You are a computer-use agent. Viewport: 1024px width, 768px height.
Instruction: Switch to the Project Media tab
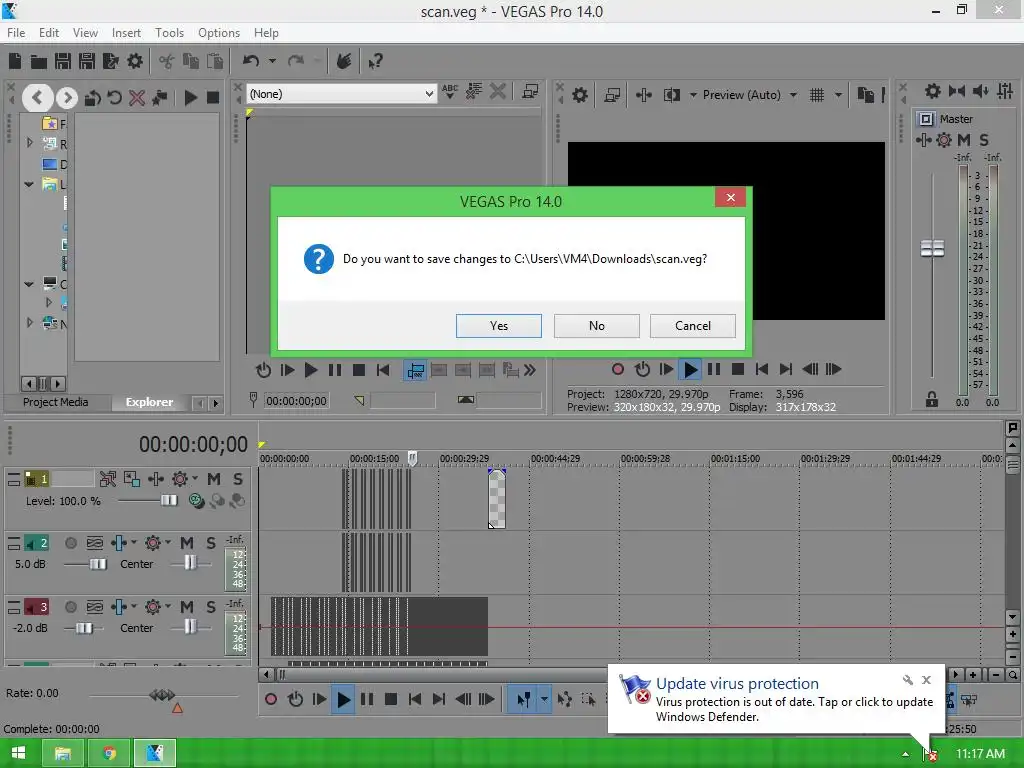(x=56, y=402)
